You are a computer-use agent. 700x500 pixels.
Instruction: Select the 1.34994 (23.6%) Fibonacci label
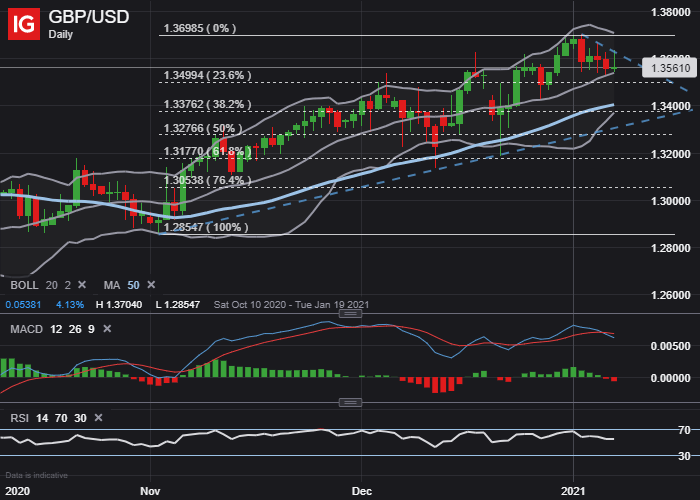(207, 75)
